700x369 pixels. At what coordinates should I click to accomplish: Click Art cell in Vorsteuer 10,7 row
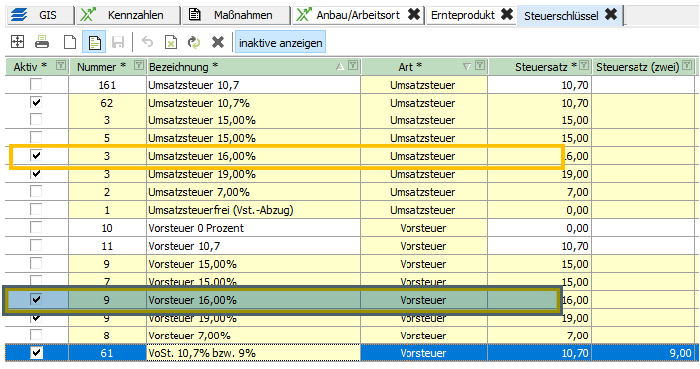click(x=424, y=246)
